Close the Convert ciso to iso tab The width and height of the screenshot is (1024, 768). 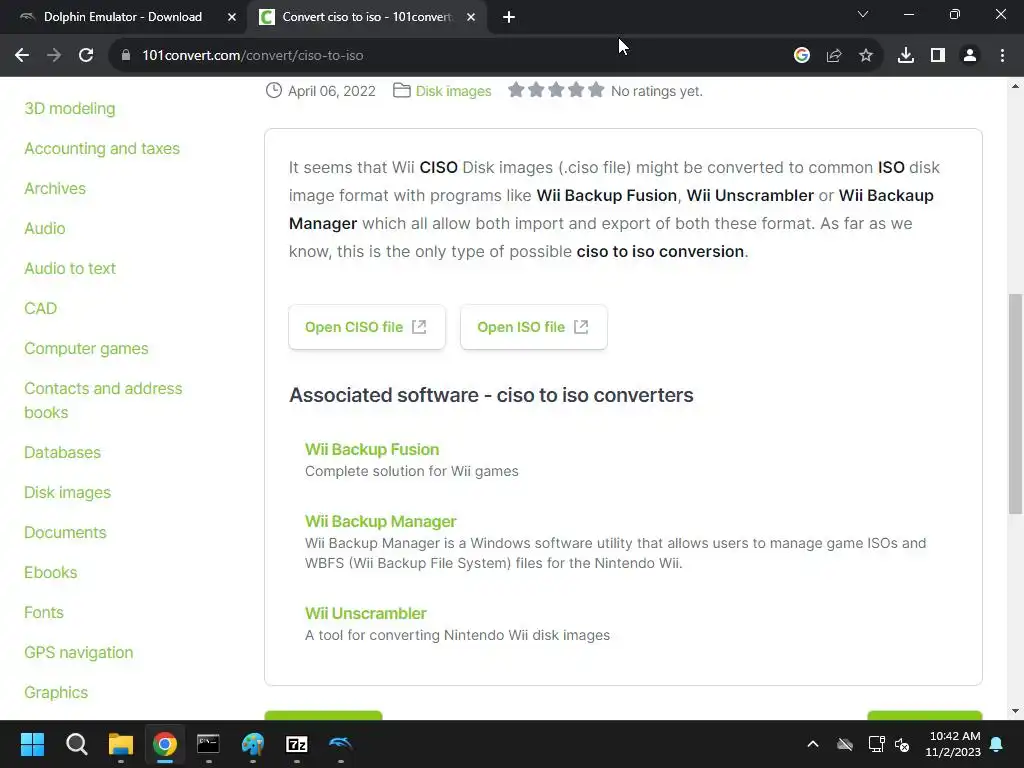(x=471, y=17)
